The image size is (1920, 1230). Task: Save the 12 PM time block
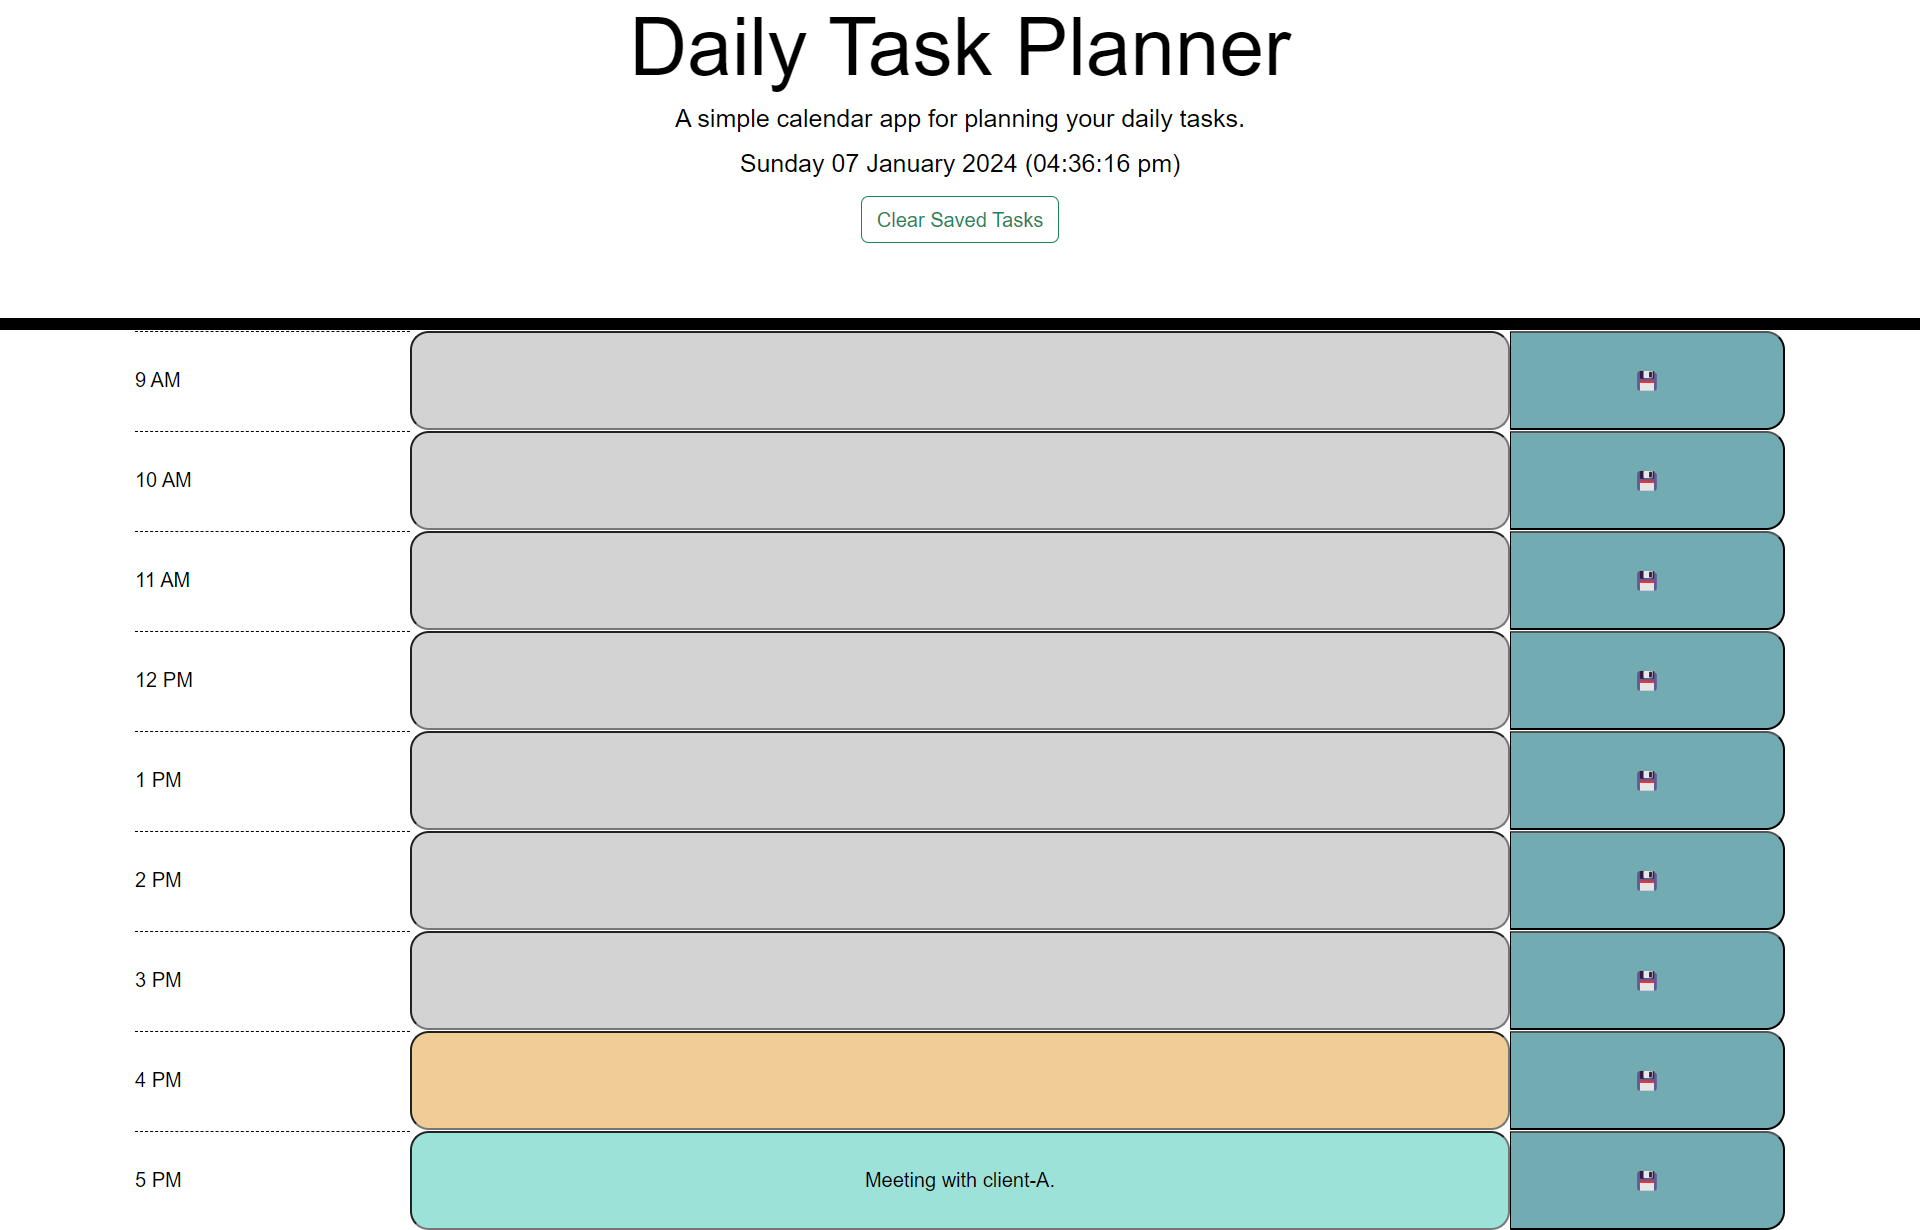1647,680
